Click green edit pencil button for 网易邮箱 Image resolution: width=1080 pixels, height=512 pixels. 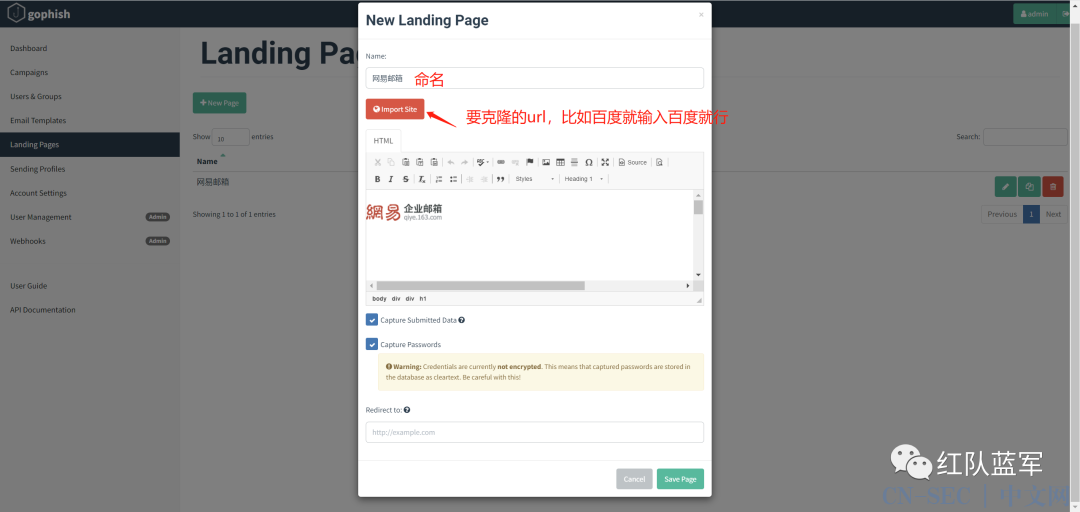1006,187
